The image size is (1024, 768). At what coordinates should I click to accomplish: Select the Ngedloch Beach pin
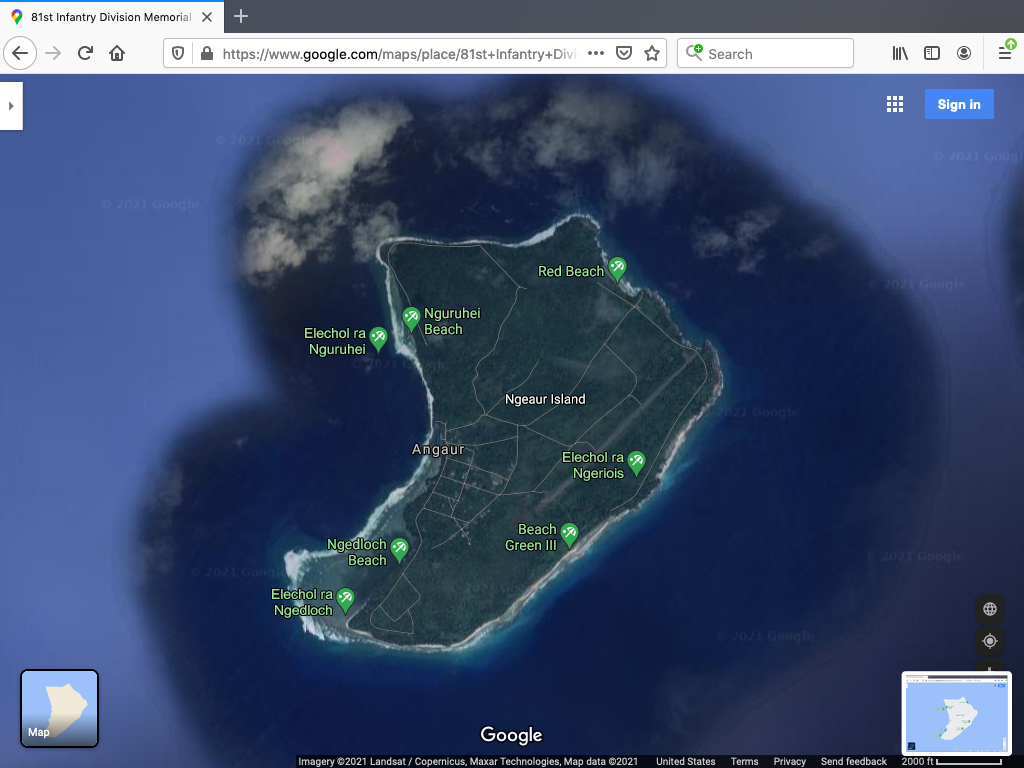click(400, 548)
